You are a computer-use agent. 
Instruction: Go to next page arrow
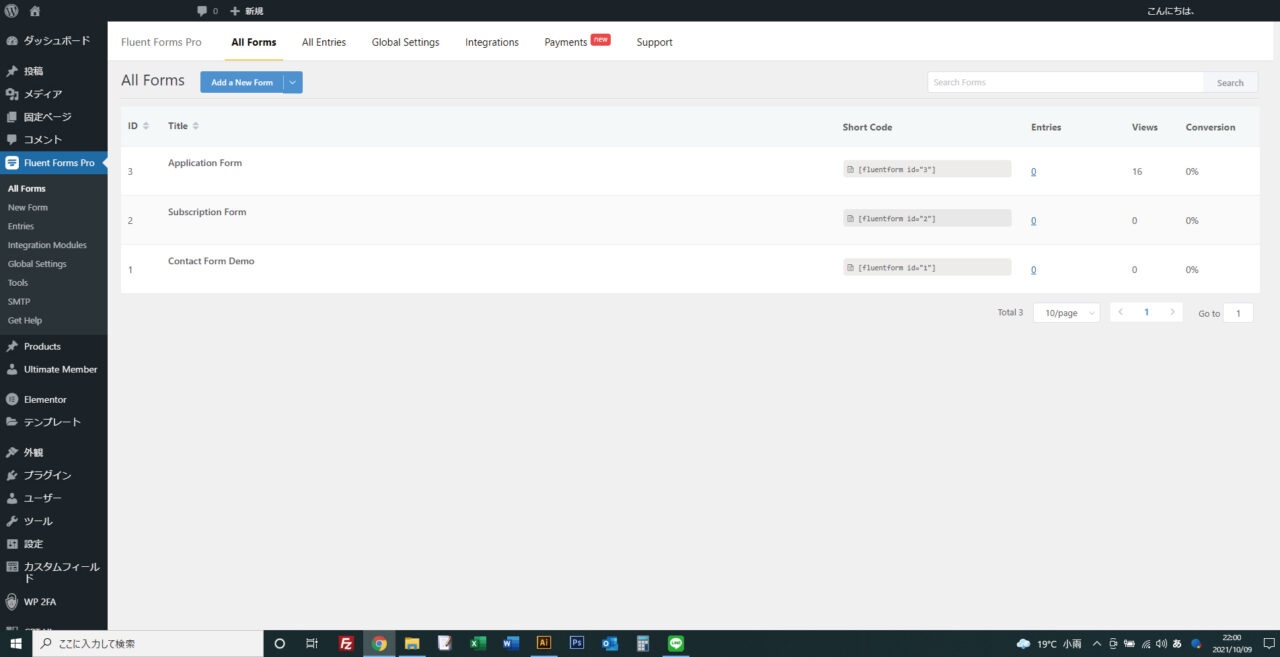tap(1172, 312)
